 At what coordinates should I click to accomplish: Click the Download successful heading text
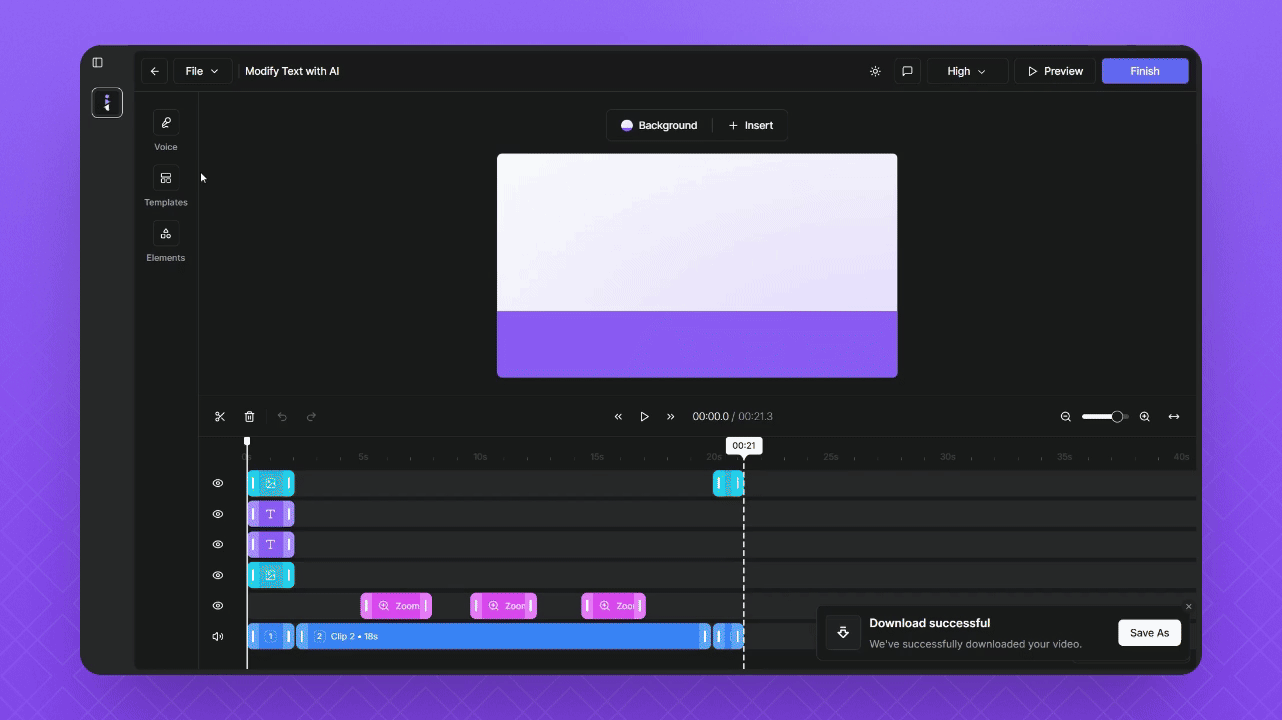[930, 623]
